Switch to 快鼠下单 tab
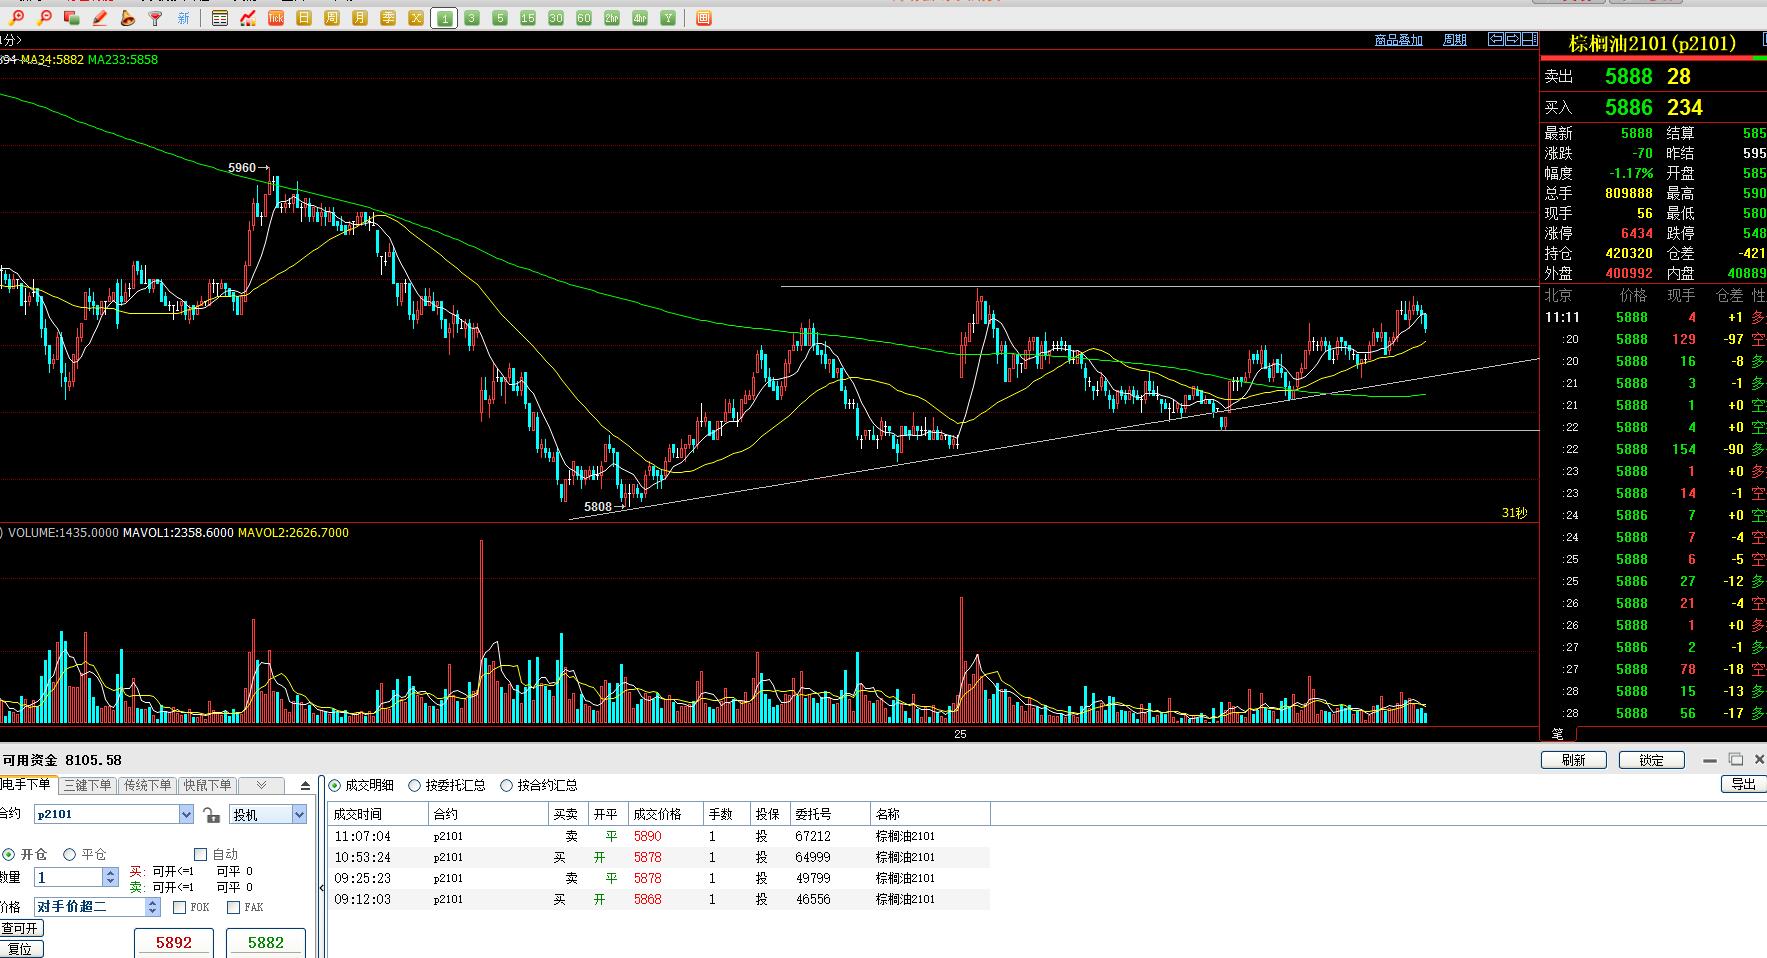 (x=208, y=785)
